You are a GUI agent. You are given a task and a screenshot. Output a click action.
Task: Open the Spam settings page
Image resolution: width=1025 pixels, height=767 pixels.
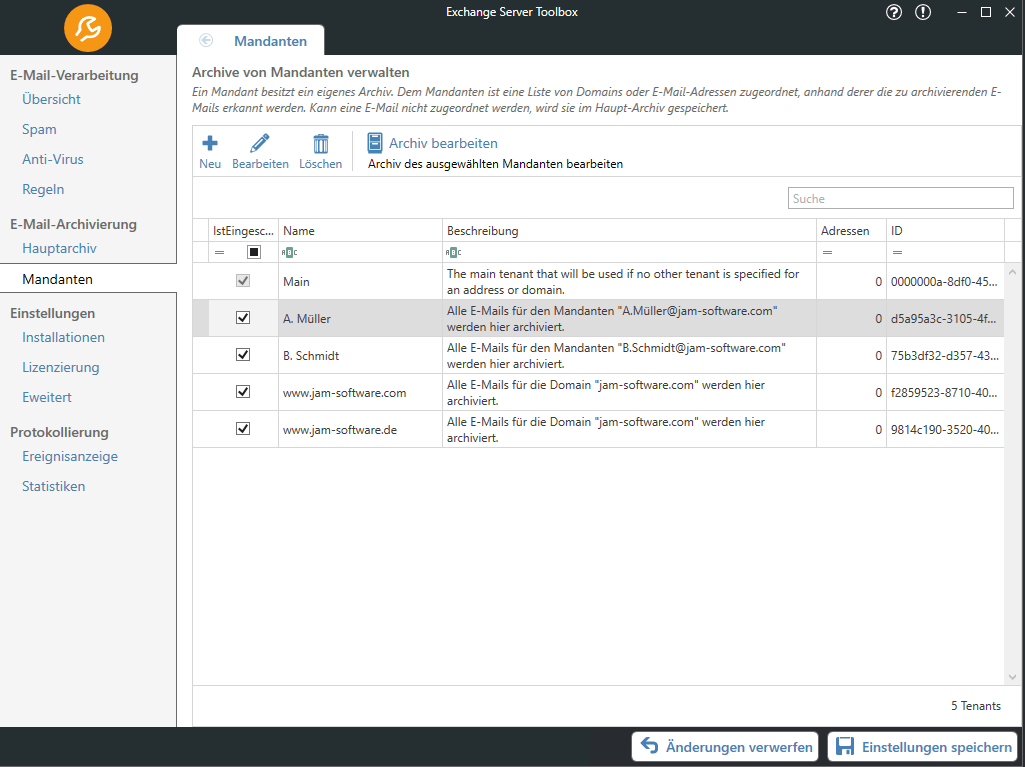tap(39, 129)
